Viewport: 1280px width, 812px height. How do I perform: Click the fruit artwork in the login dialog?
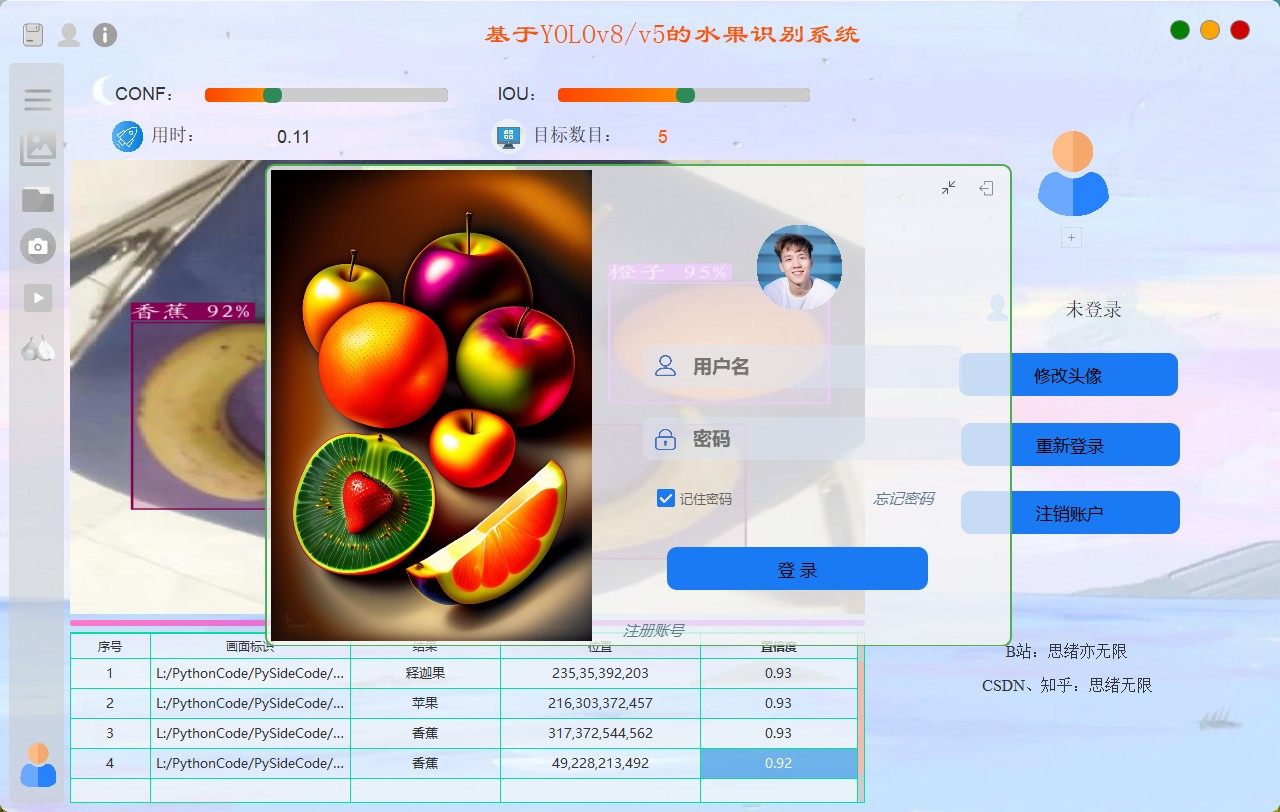(432, 405)
